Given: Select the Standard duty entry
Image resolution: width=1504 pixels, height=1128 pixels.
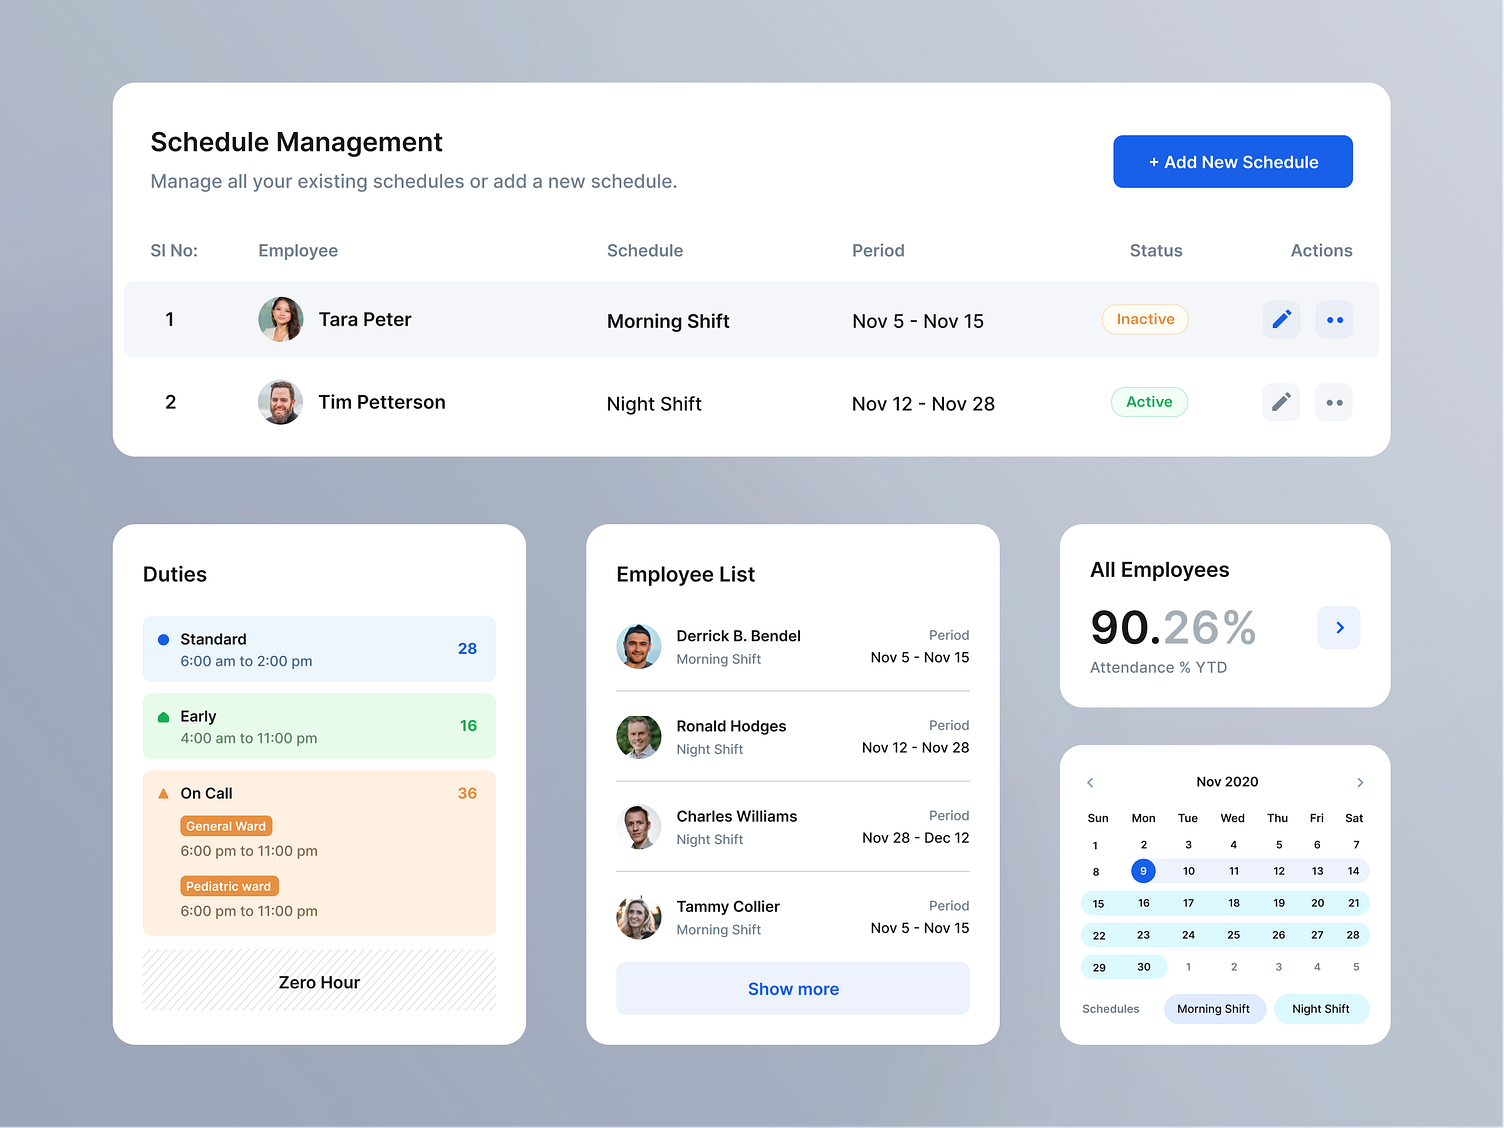Looking at the screenshot, I should [319, 649].
